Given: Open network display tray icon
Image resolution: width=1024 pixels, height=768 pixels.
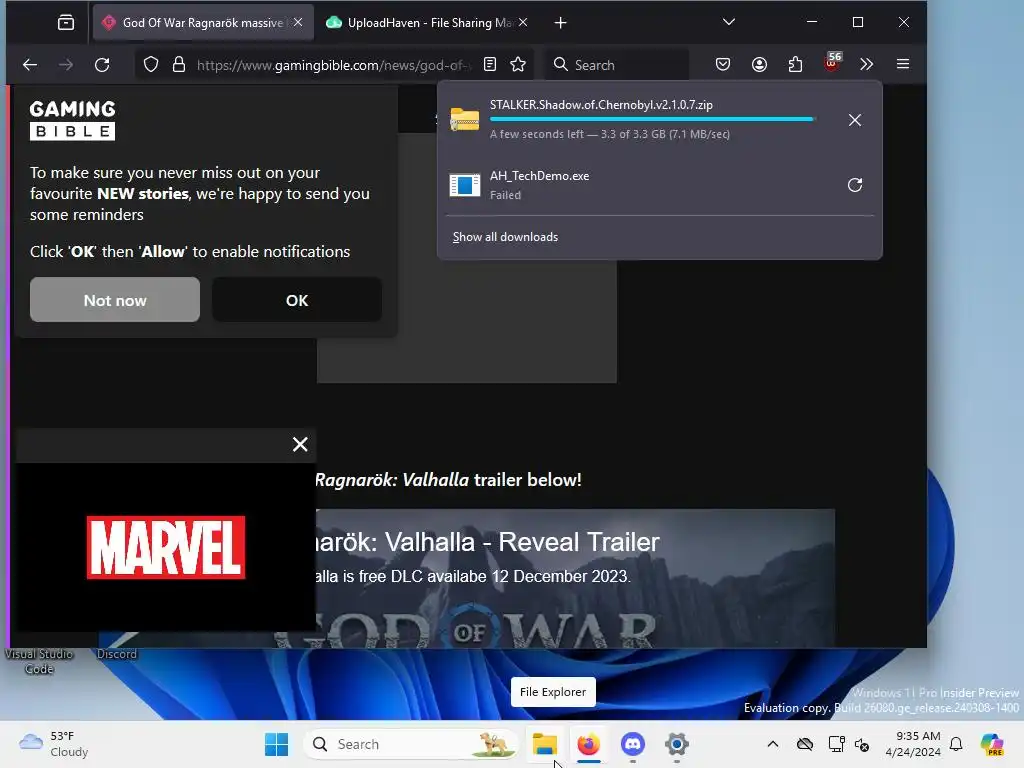Looking at the screenshot, I should click(837, 744).
